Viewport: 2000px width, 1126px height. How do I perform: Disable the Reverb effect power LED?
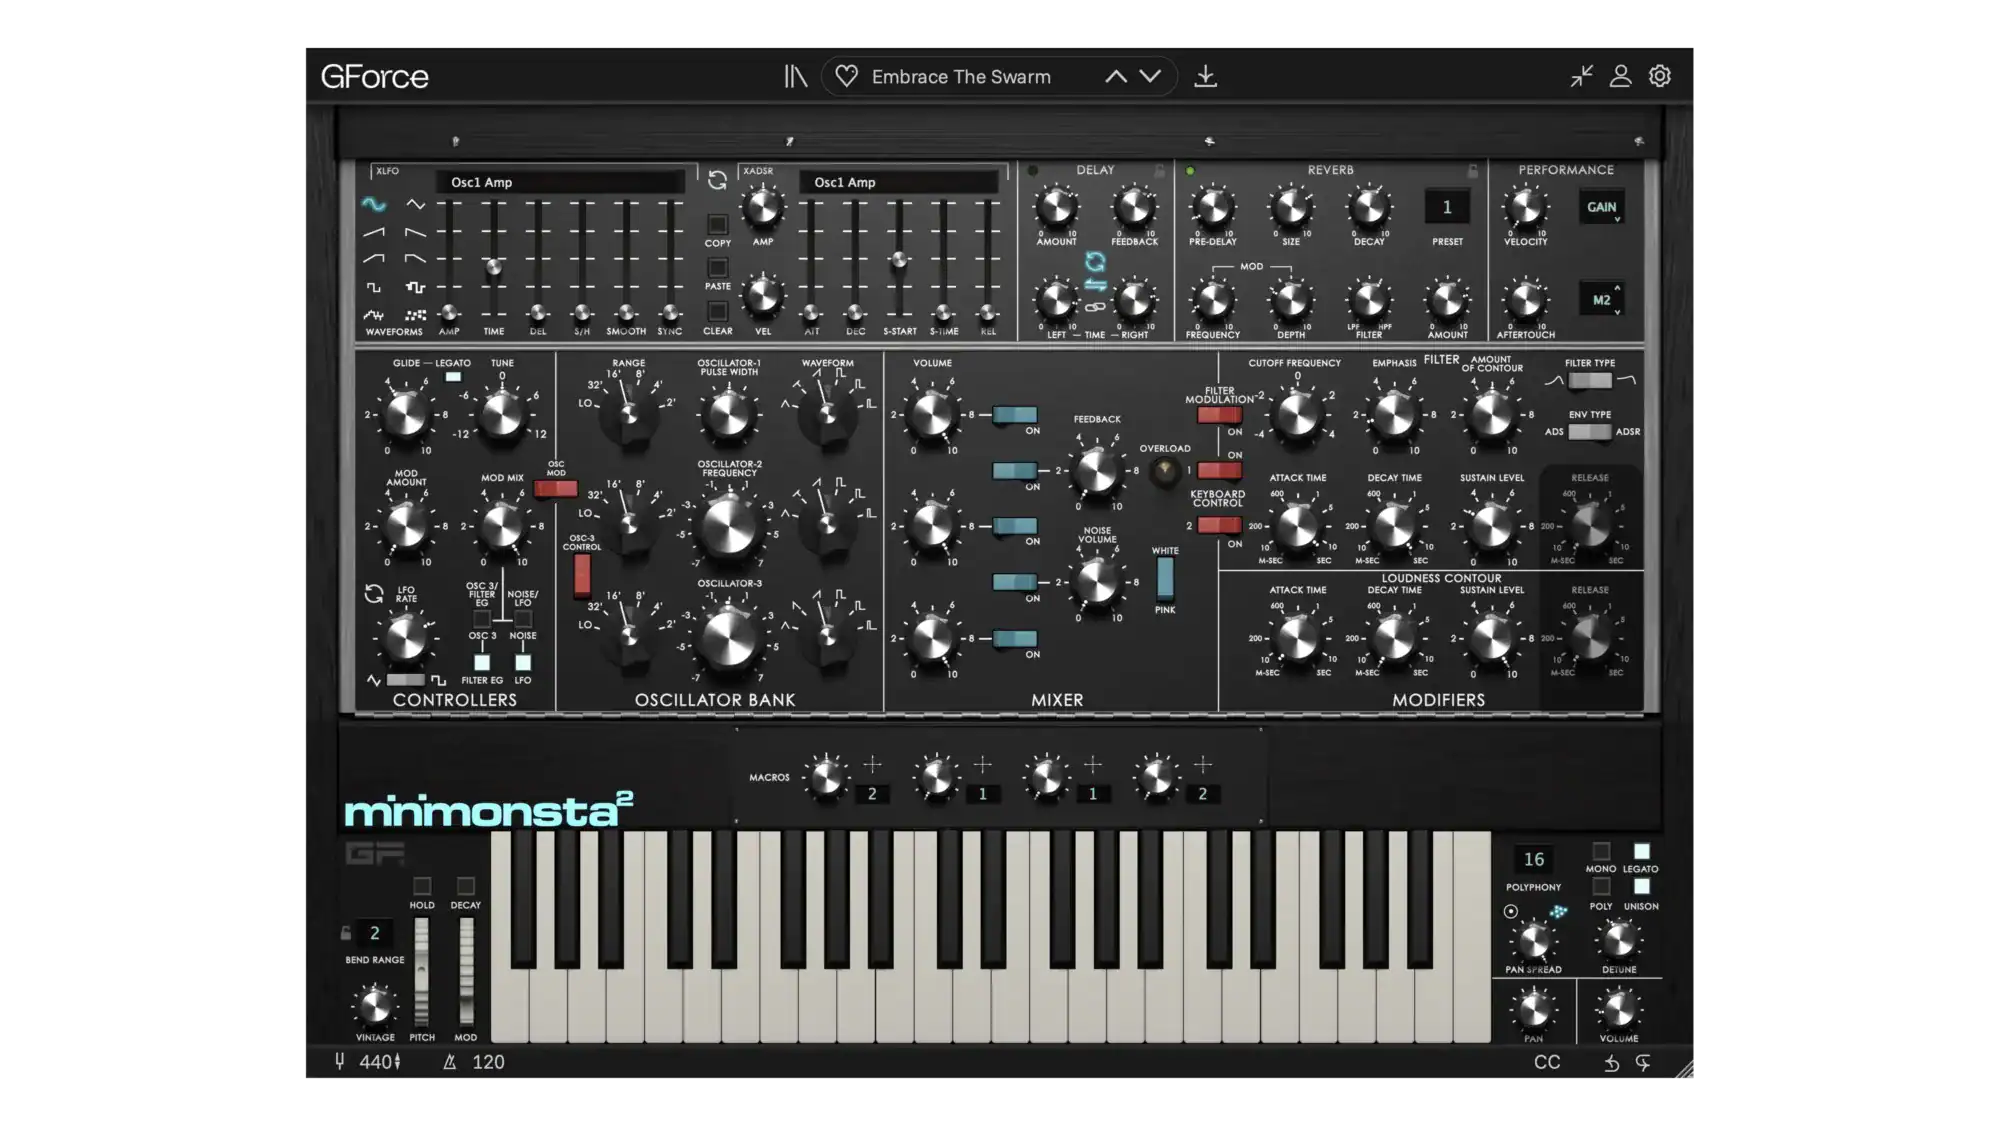coord(1190,171)
